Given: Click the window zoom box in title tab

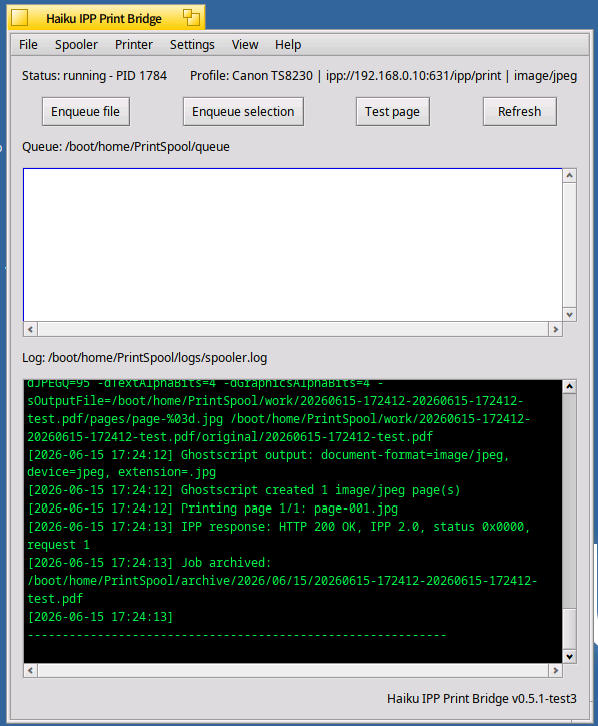Looking at the screenshot, I should [x=191, y=18].
